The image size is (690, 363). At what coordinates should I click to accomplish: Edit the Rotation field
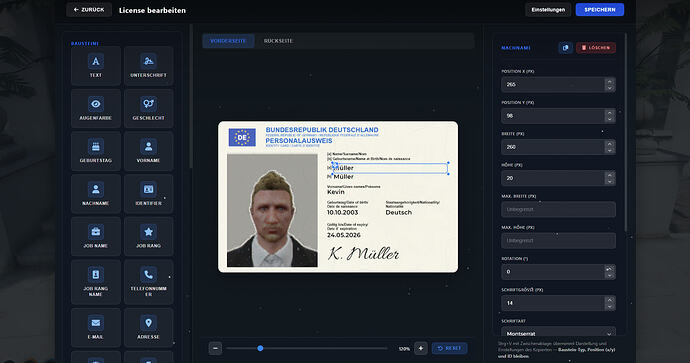click(x=558, y=272)
